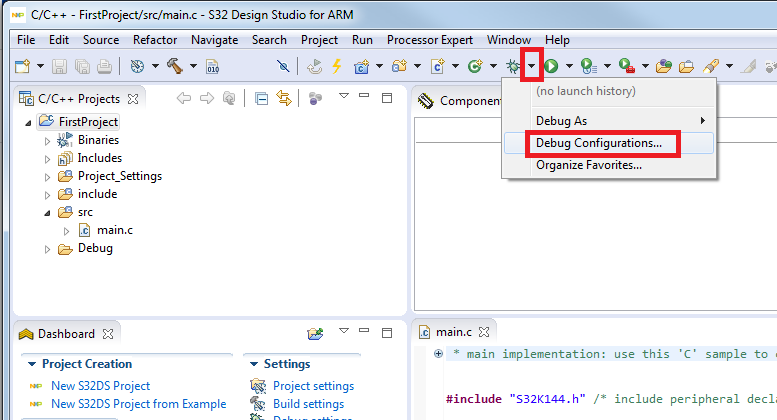Expand folded comment in main.c editor
Screen dimensions: 777x420
coord(438,354)
